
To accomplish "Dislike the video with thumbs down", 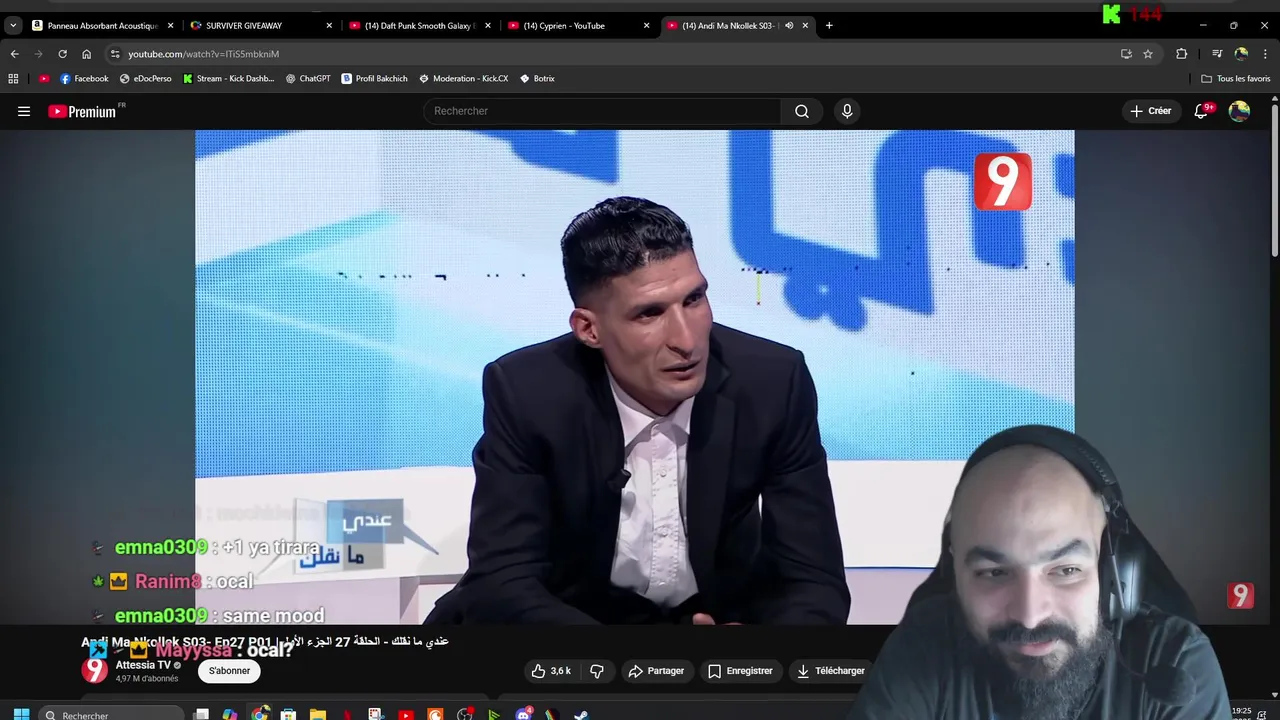I will (x=597, y=671).
